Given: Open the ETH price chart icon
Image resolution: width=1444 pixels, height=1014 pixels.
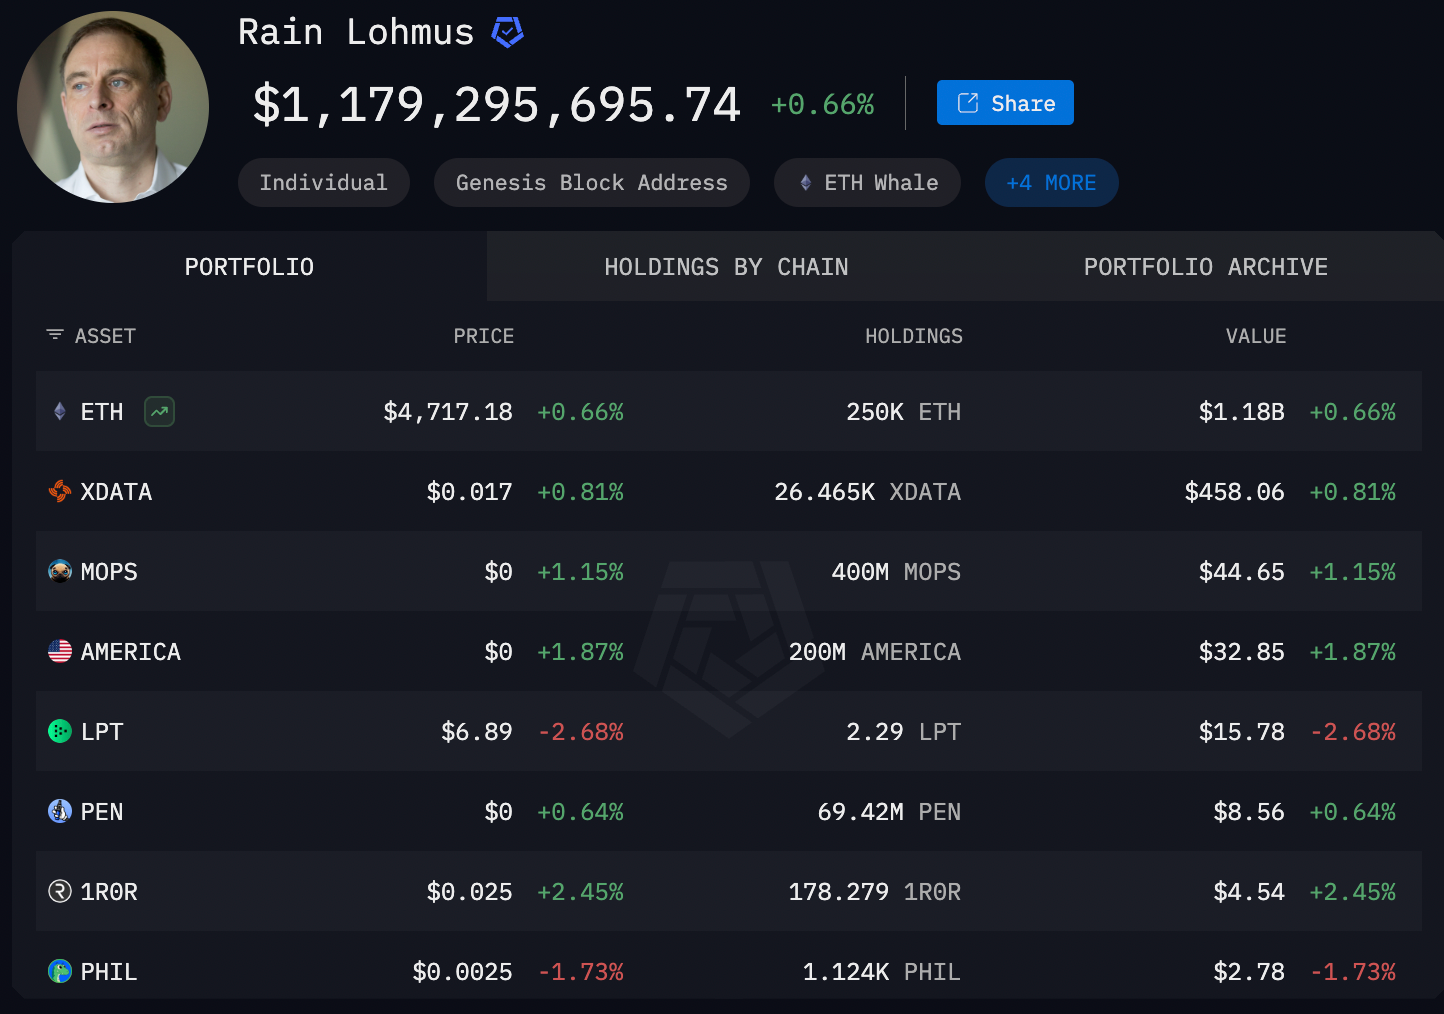Looking at the screenshot, I should (x=159, y=412).
